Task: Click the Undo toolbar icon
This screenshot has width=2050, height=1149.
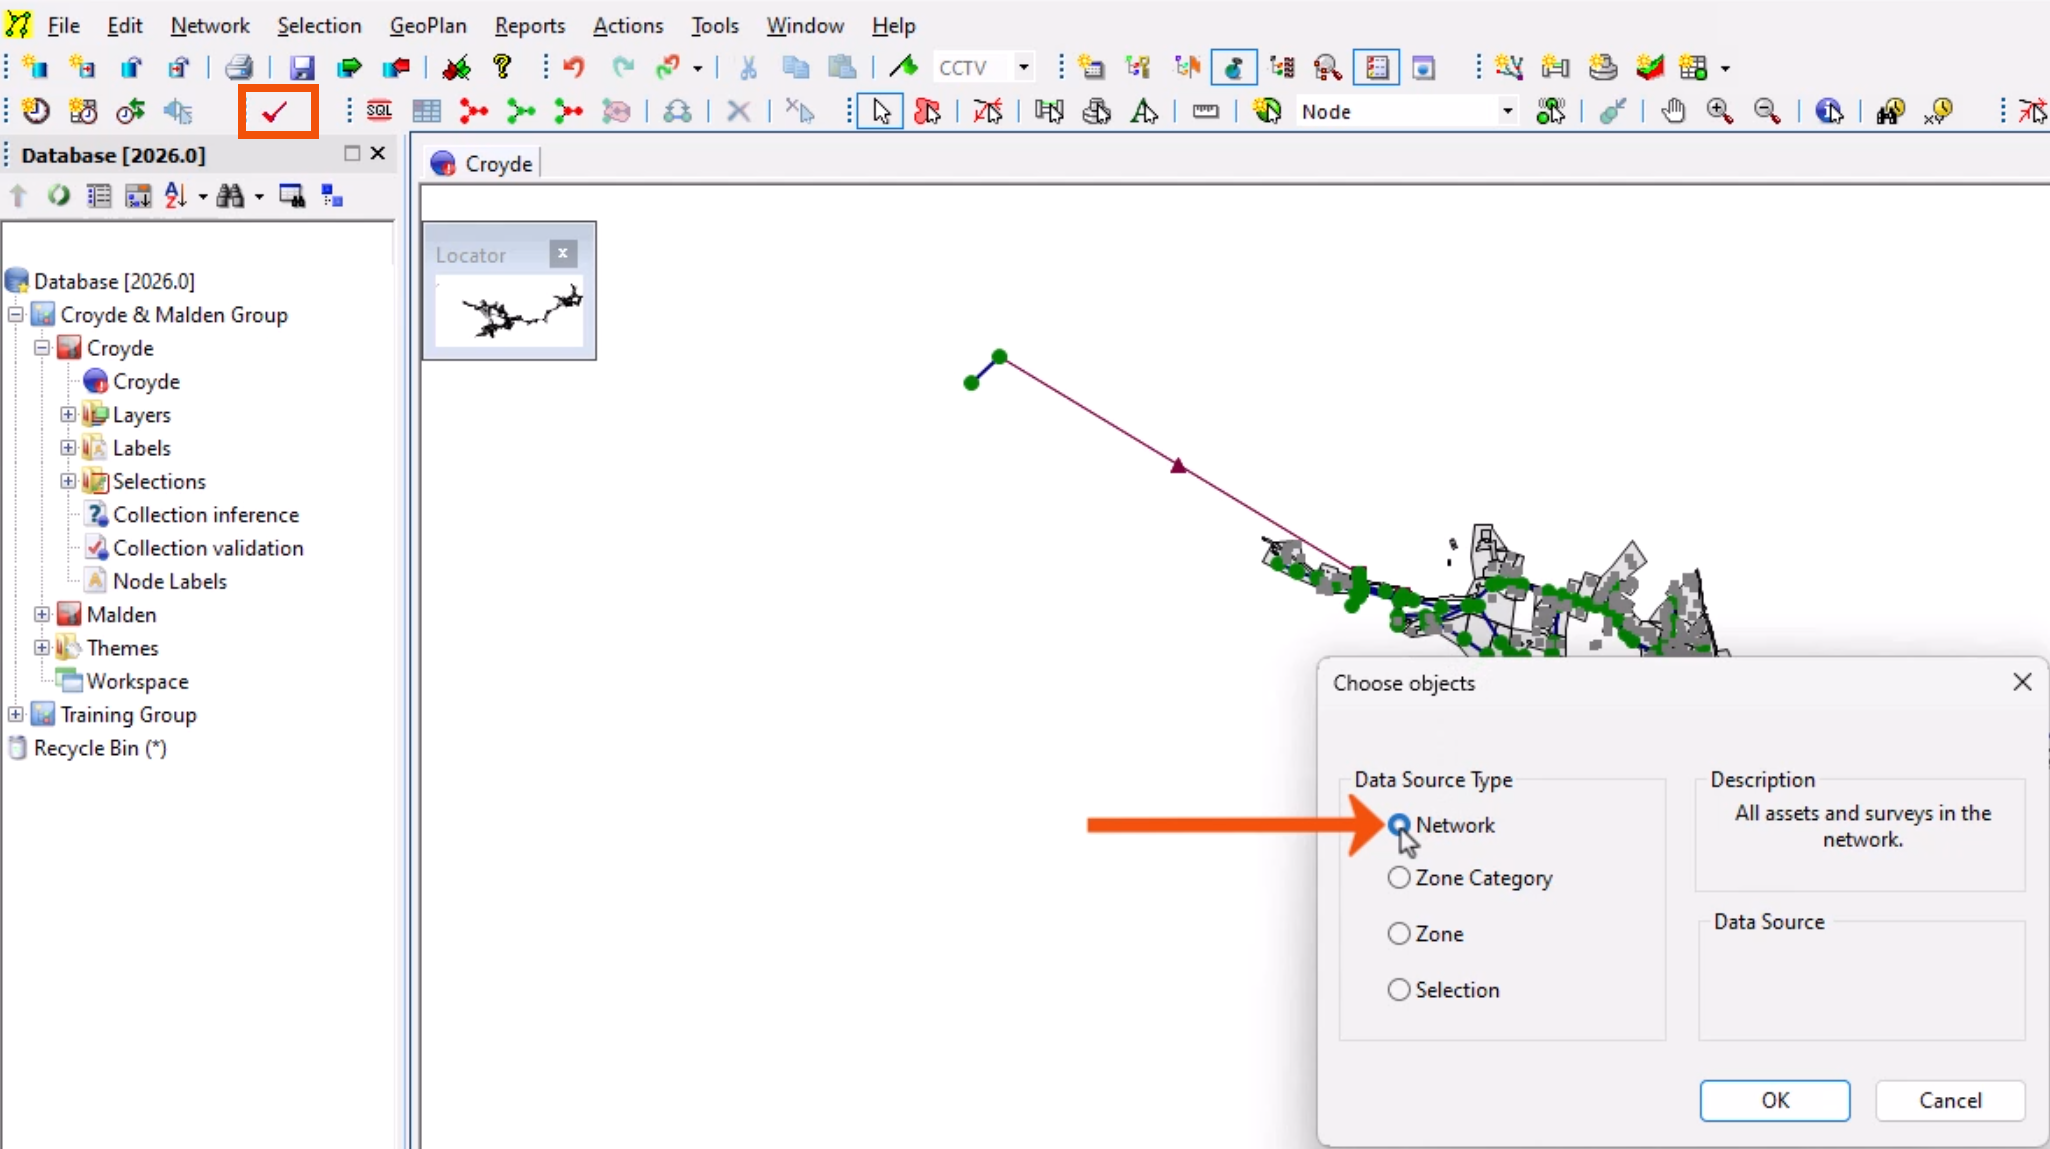Action: coord(573,66)
